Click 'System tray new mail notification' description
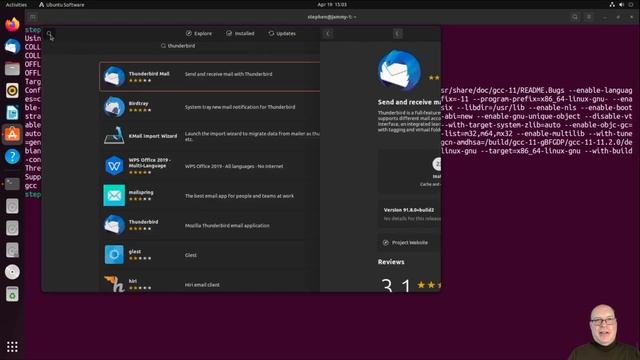 coord(240,107)
